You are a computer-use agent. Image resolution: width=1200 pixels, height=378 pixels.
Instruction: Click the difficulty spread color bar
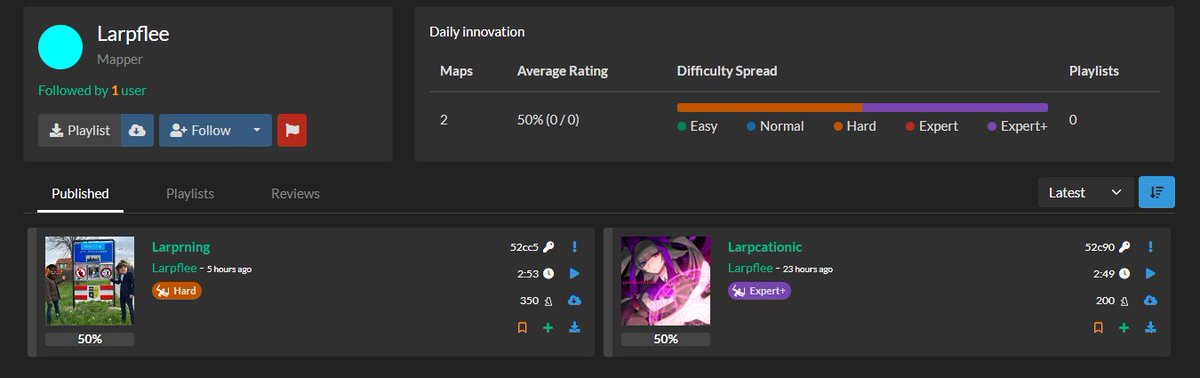point(862,107)
